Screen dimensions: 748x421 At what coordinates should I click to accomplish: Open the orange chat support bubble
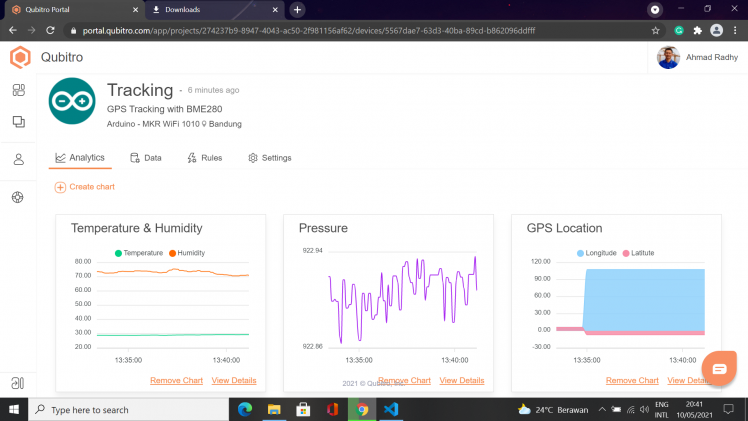click(x=719, y=369)
